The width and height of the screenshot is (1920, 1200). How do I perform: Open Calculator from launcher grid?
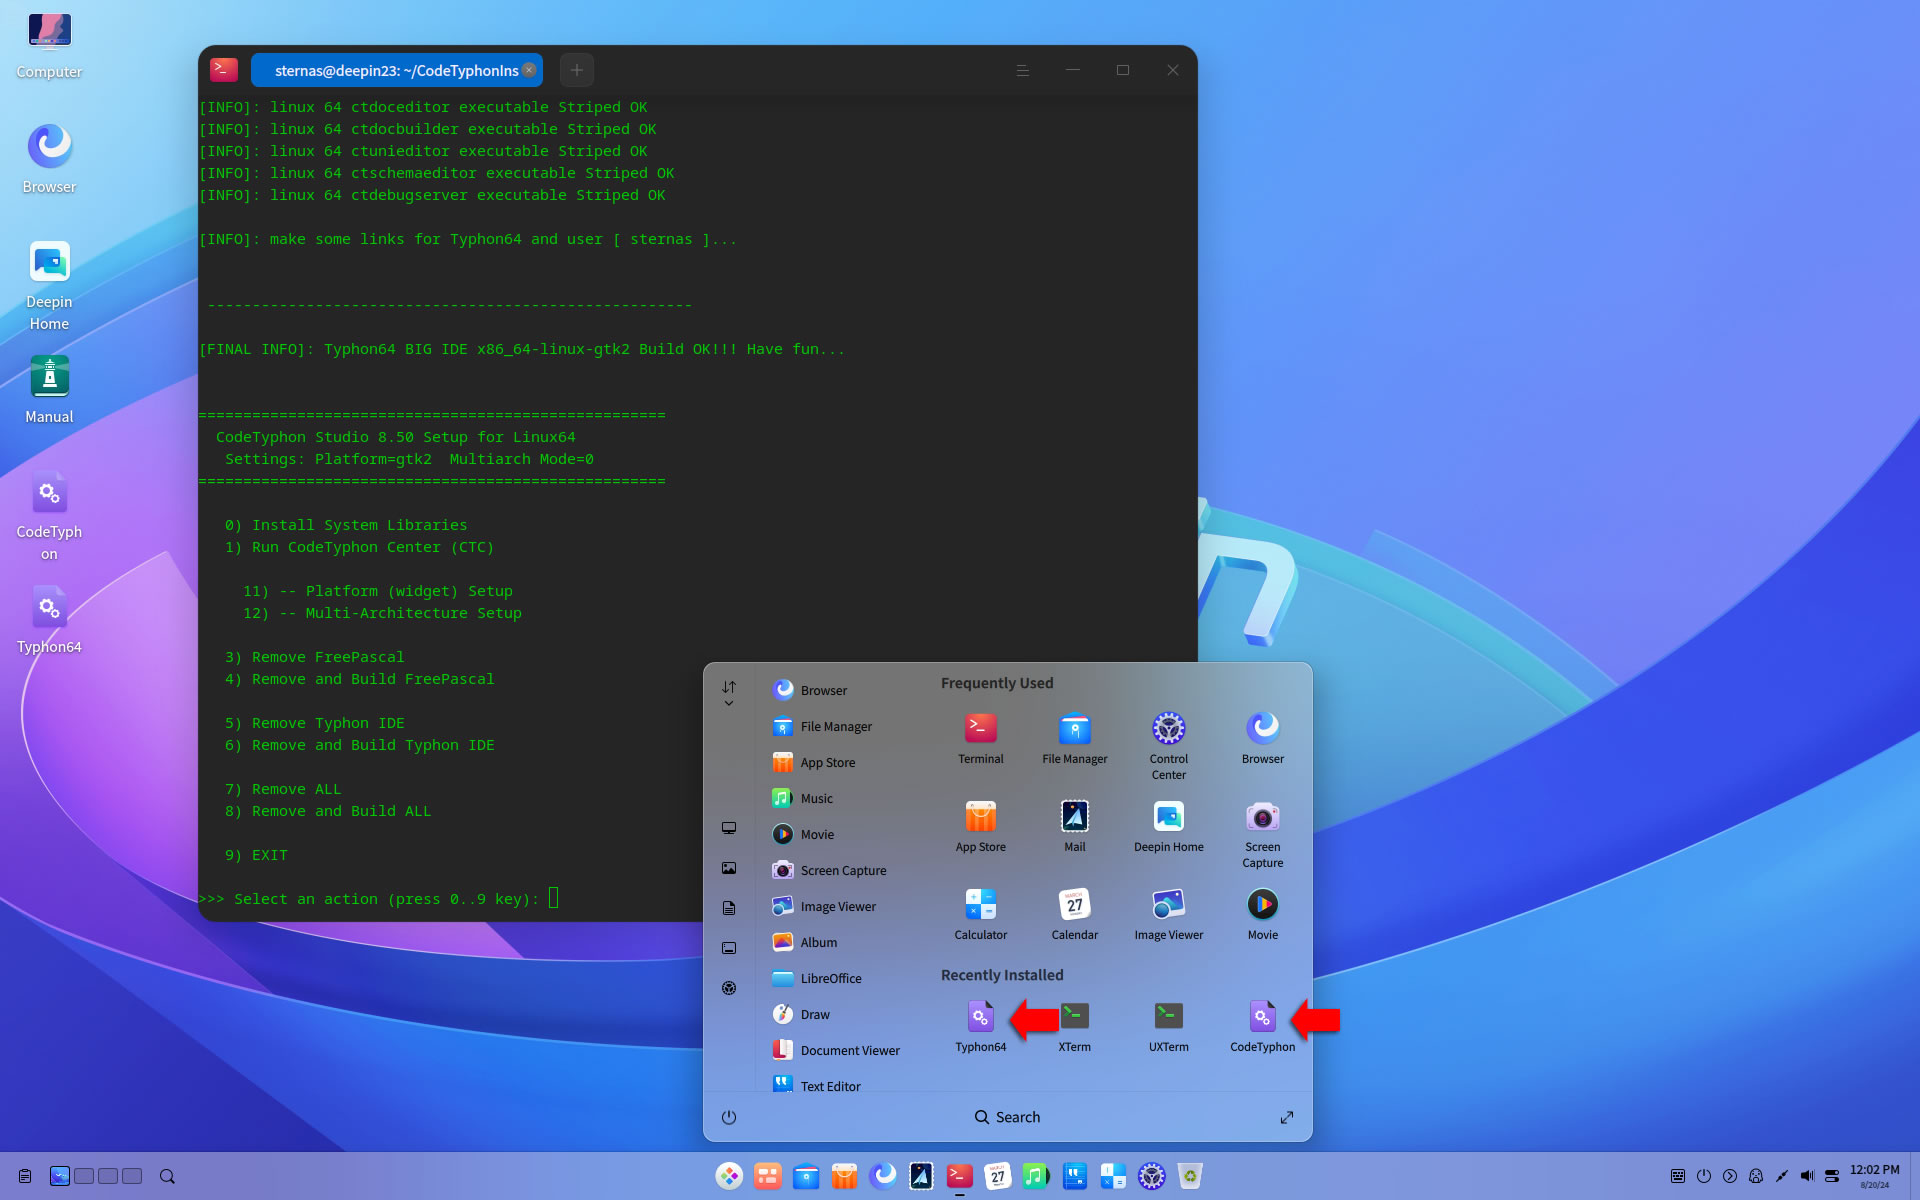[x=980, y=914]
